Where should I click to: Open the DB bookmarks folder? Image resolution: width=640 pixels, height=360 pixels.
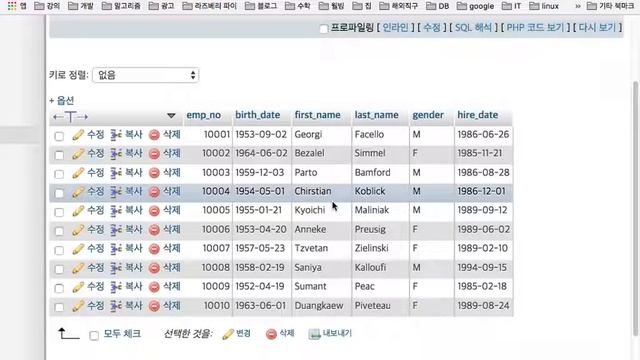click(438, 6)
